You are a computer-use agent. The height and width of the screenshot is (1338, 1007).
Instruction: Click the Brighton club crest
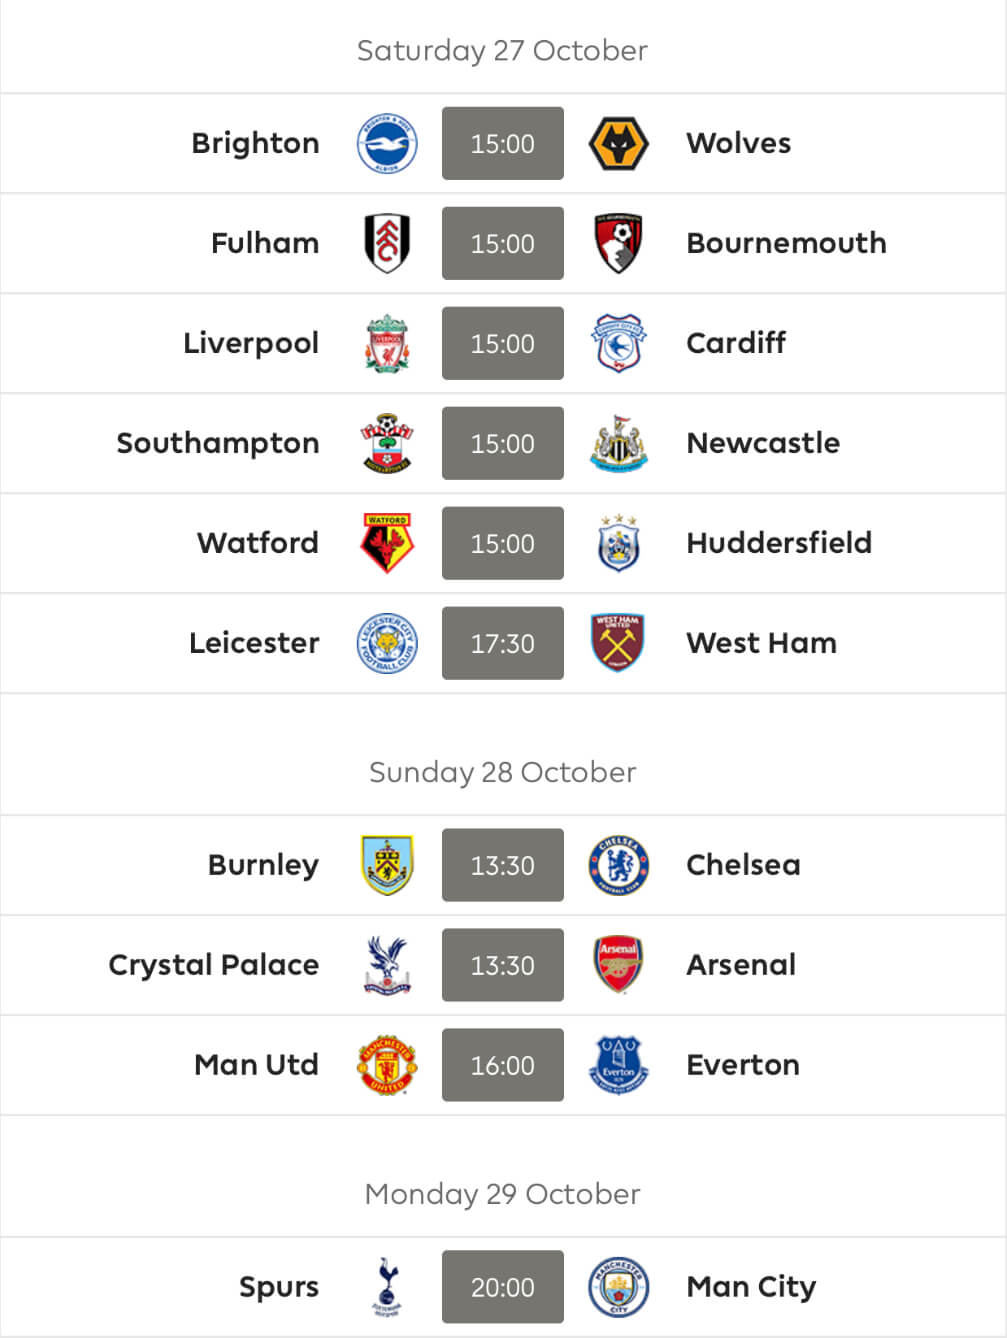coord(387,143)
